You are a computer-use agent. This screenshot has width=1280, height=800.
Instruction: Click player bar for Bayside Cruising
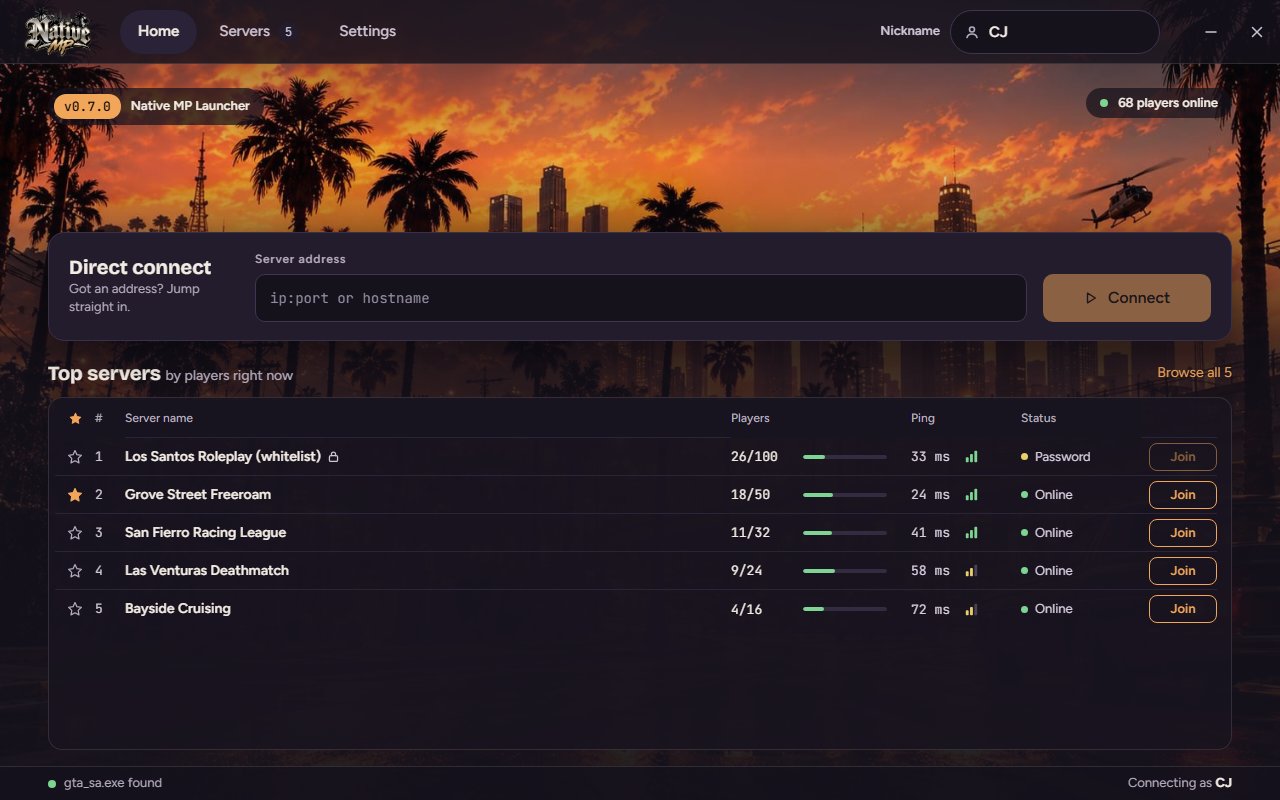(845, 609)
